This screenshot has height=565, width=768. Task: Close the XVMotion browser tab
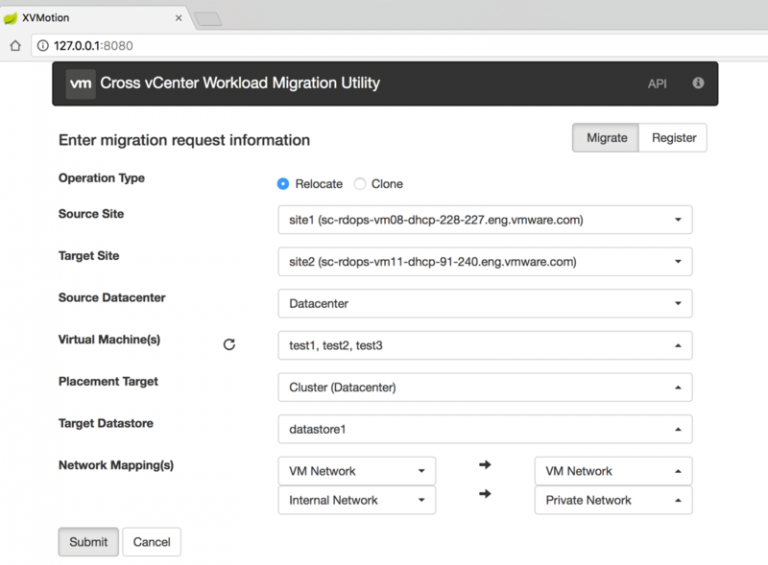pos(179,18)
